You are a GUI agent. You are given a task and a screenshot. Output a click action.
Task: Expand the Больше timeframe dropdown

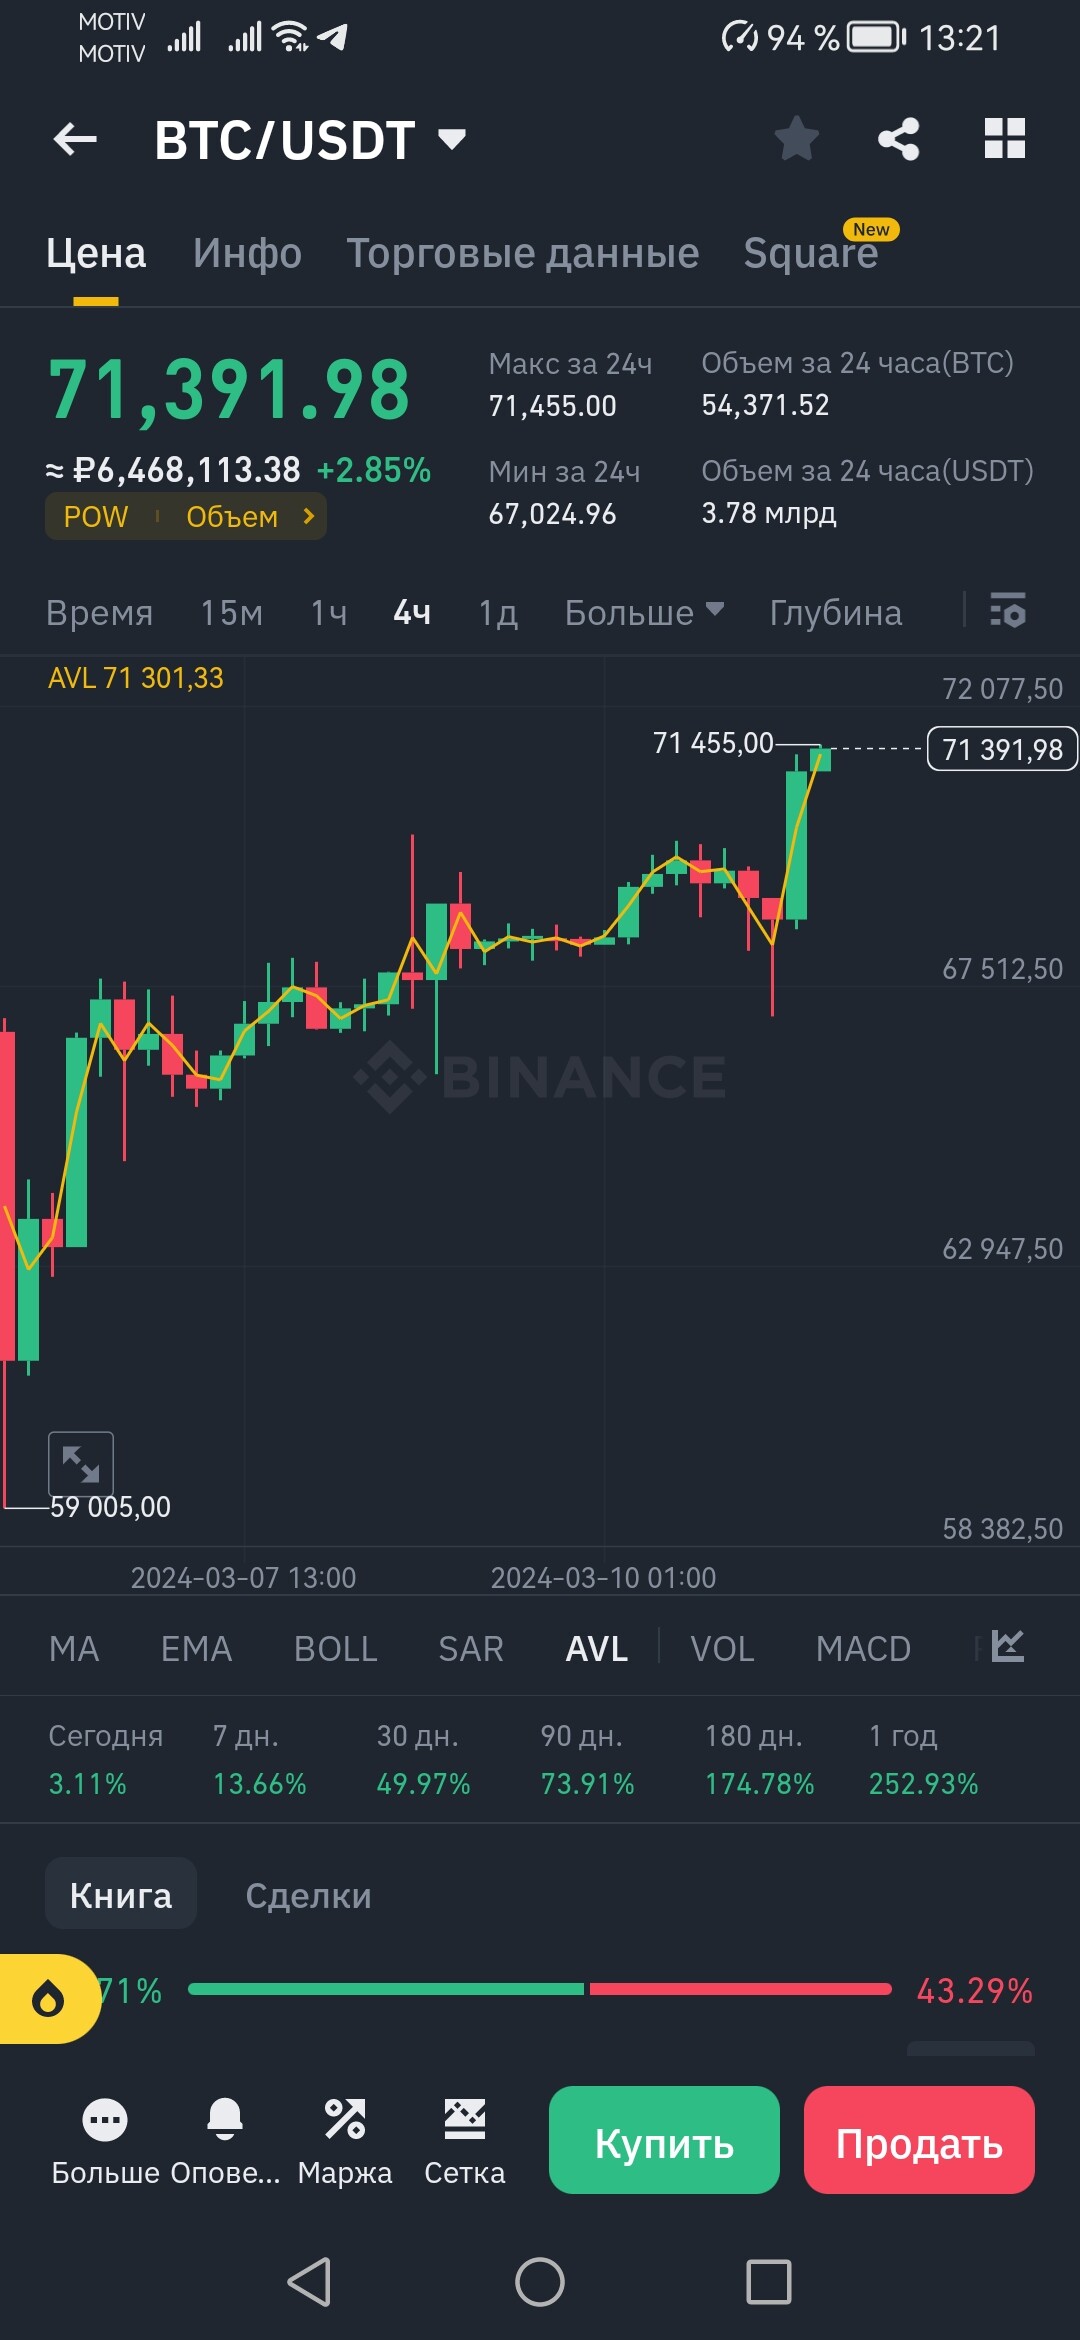click(x=644, y=612)
